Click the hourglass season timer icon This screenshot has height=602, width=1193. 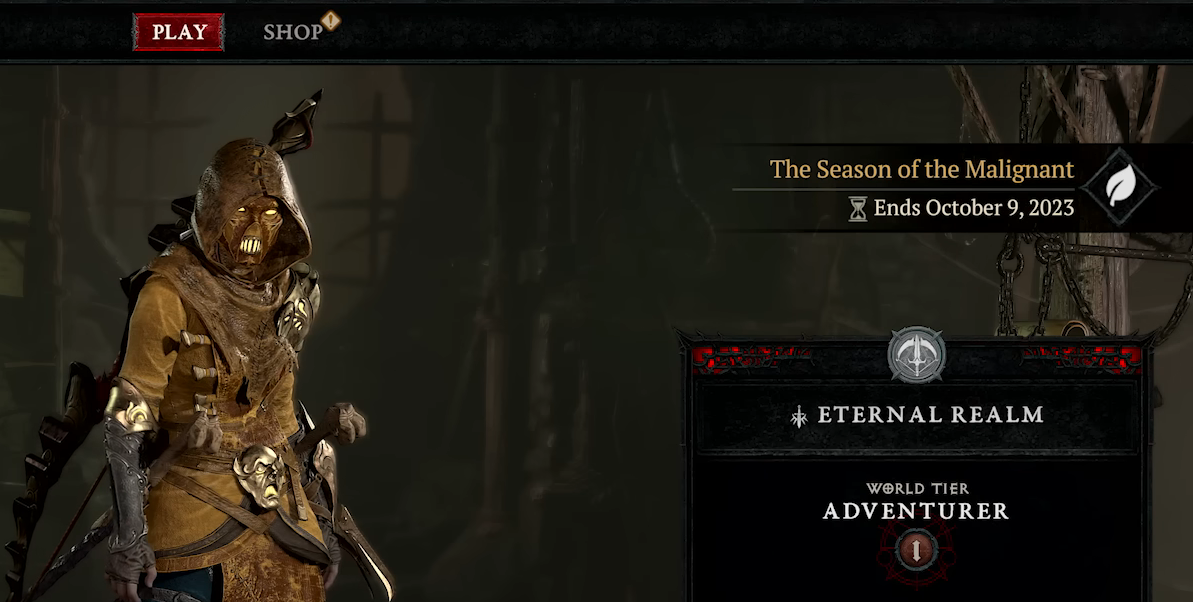click(x=857, y=209)
